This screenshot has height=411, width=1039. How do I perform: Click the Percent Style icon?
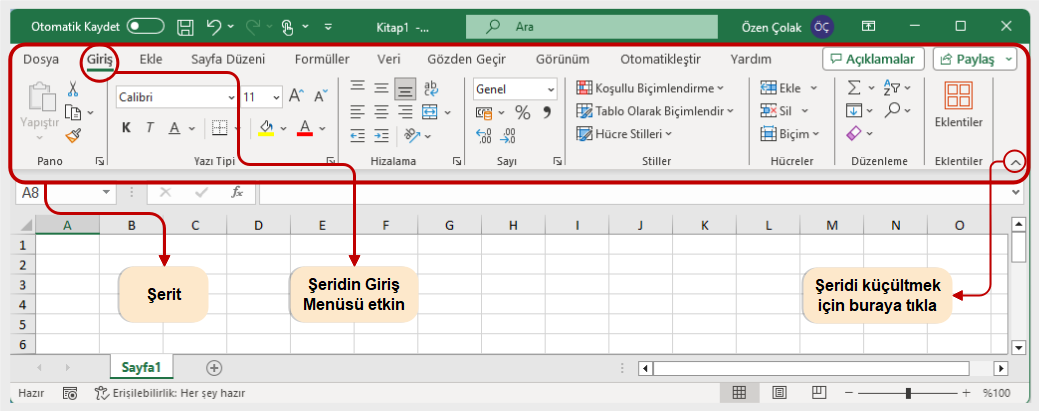pos(523,113)
